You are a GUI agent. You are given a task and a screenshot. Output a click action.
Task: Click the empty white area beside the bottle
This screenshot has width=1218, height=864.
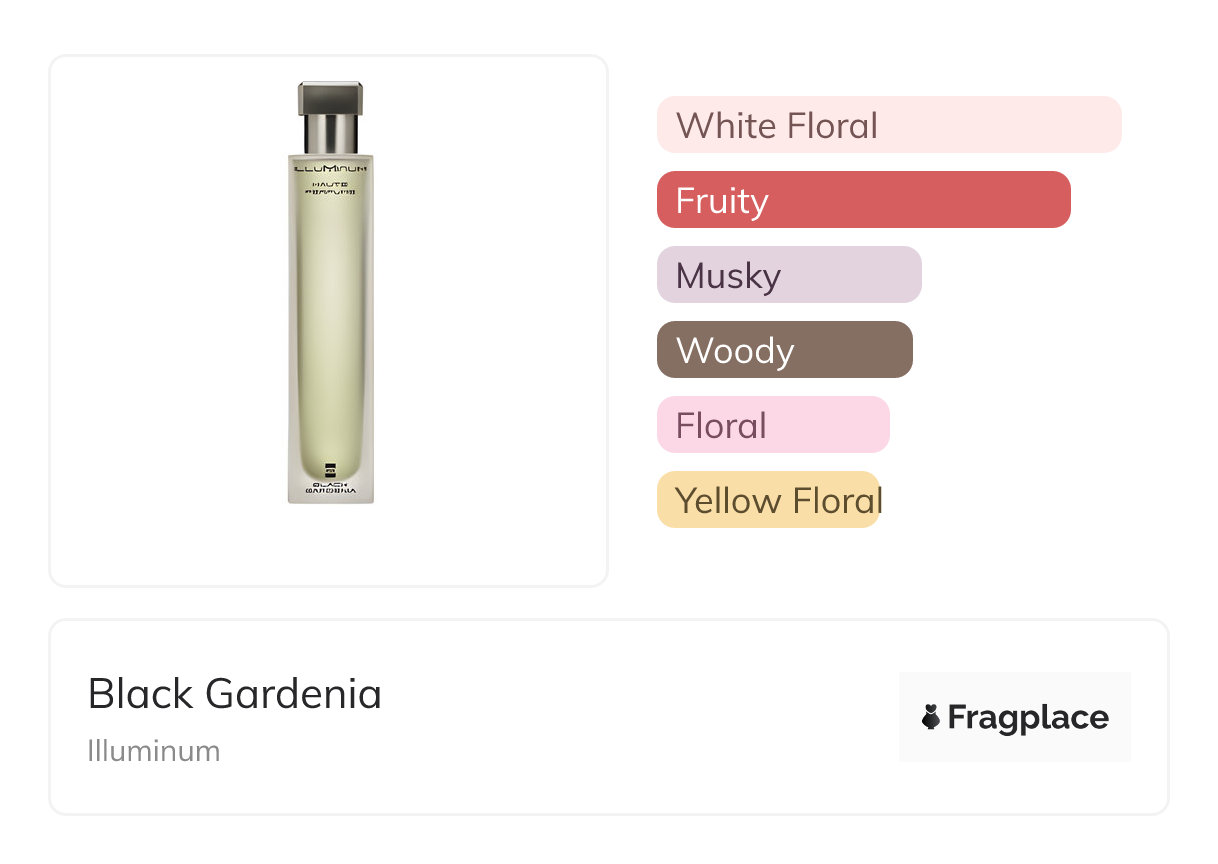(x=480, y=320)
